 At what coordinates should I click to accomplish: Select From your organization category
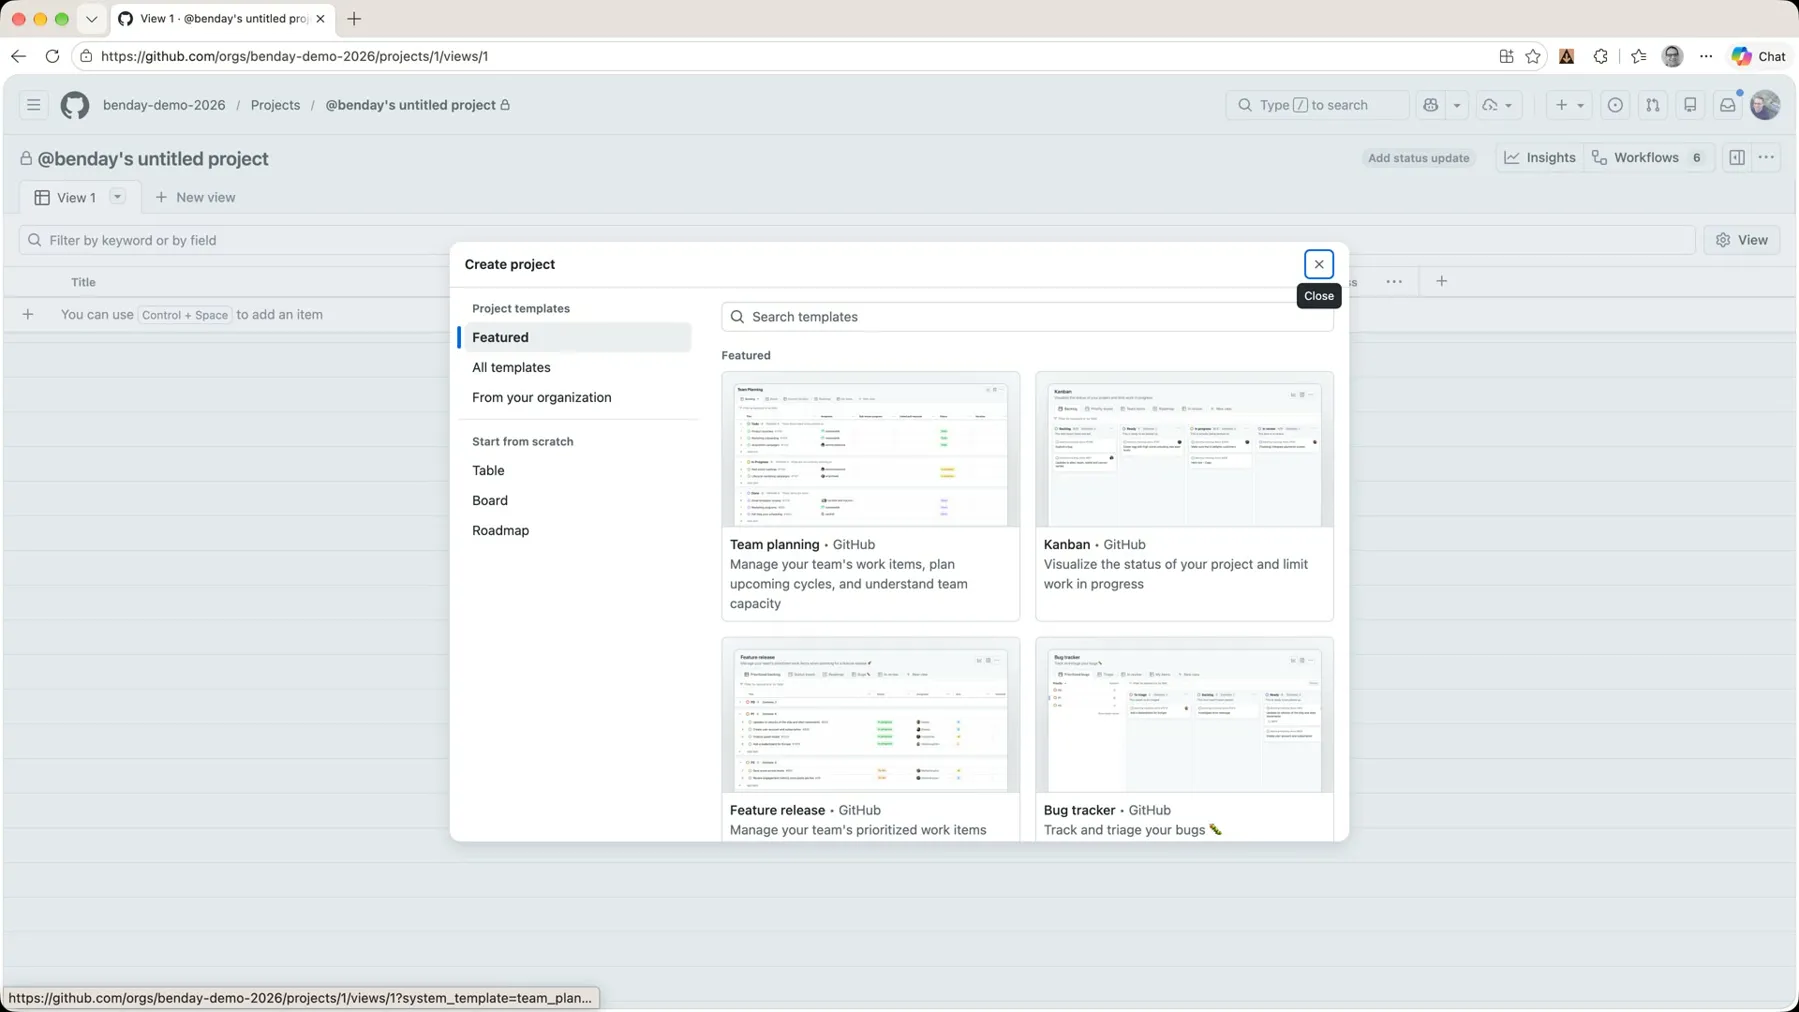(x=577, y=398)
